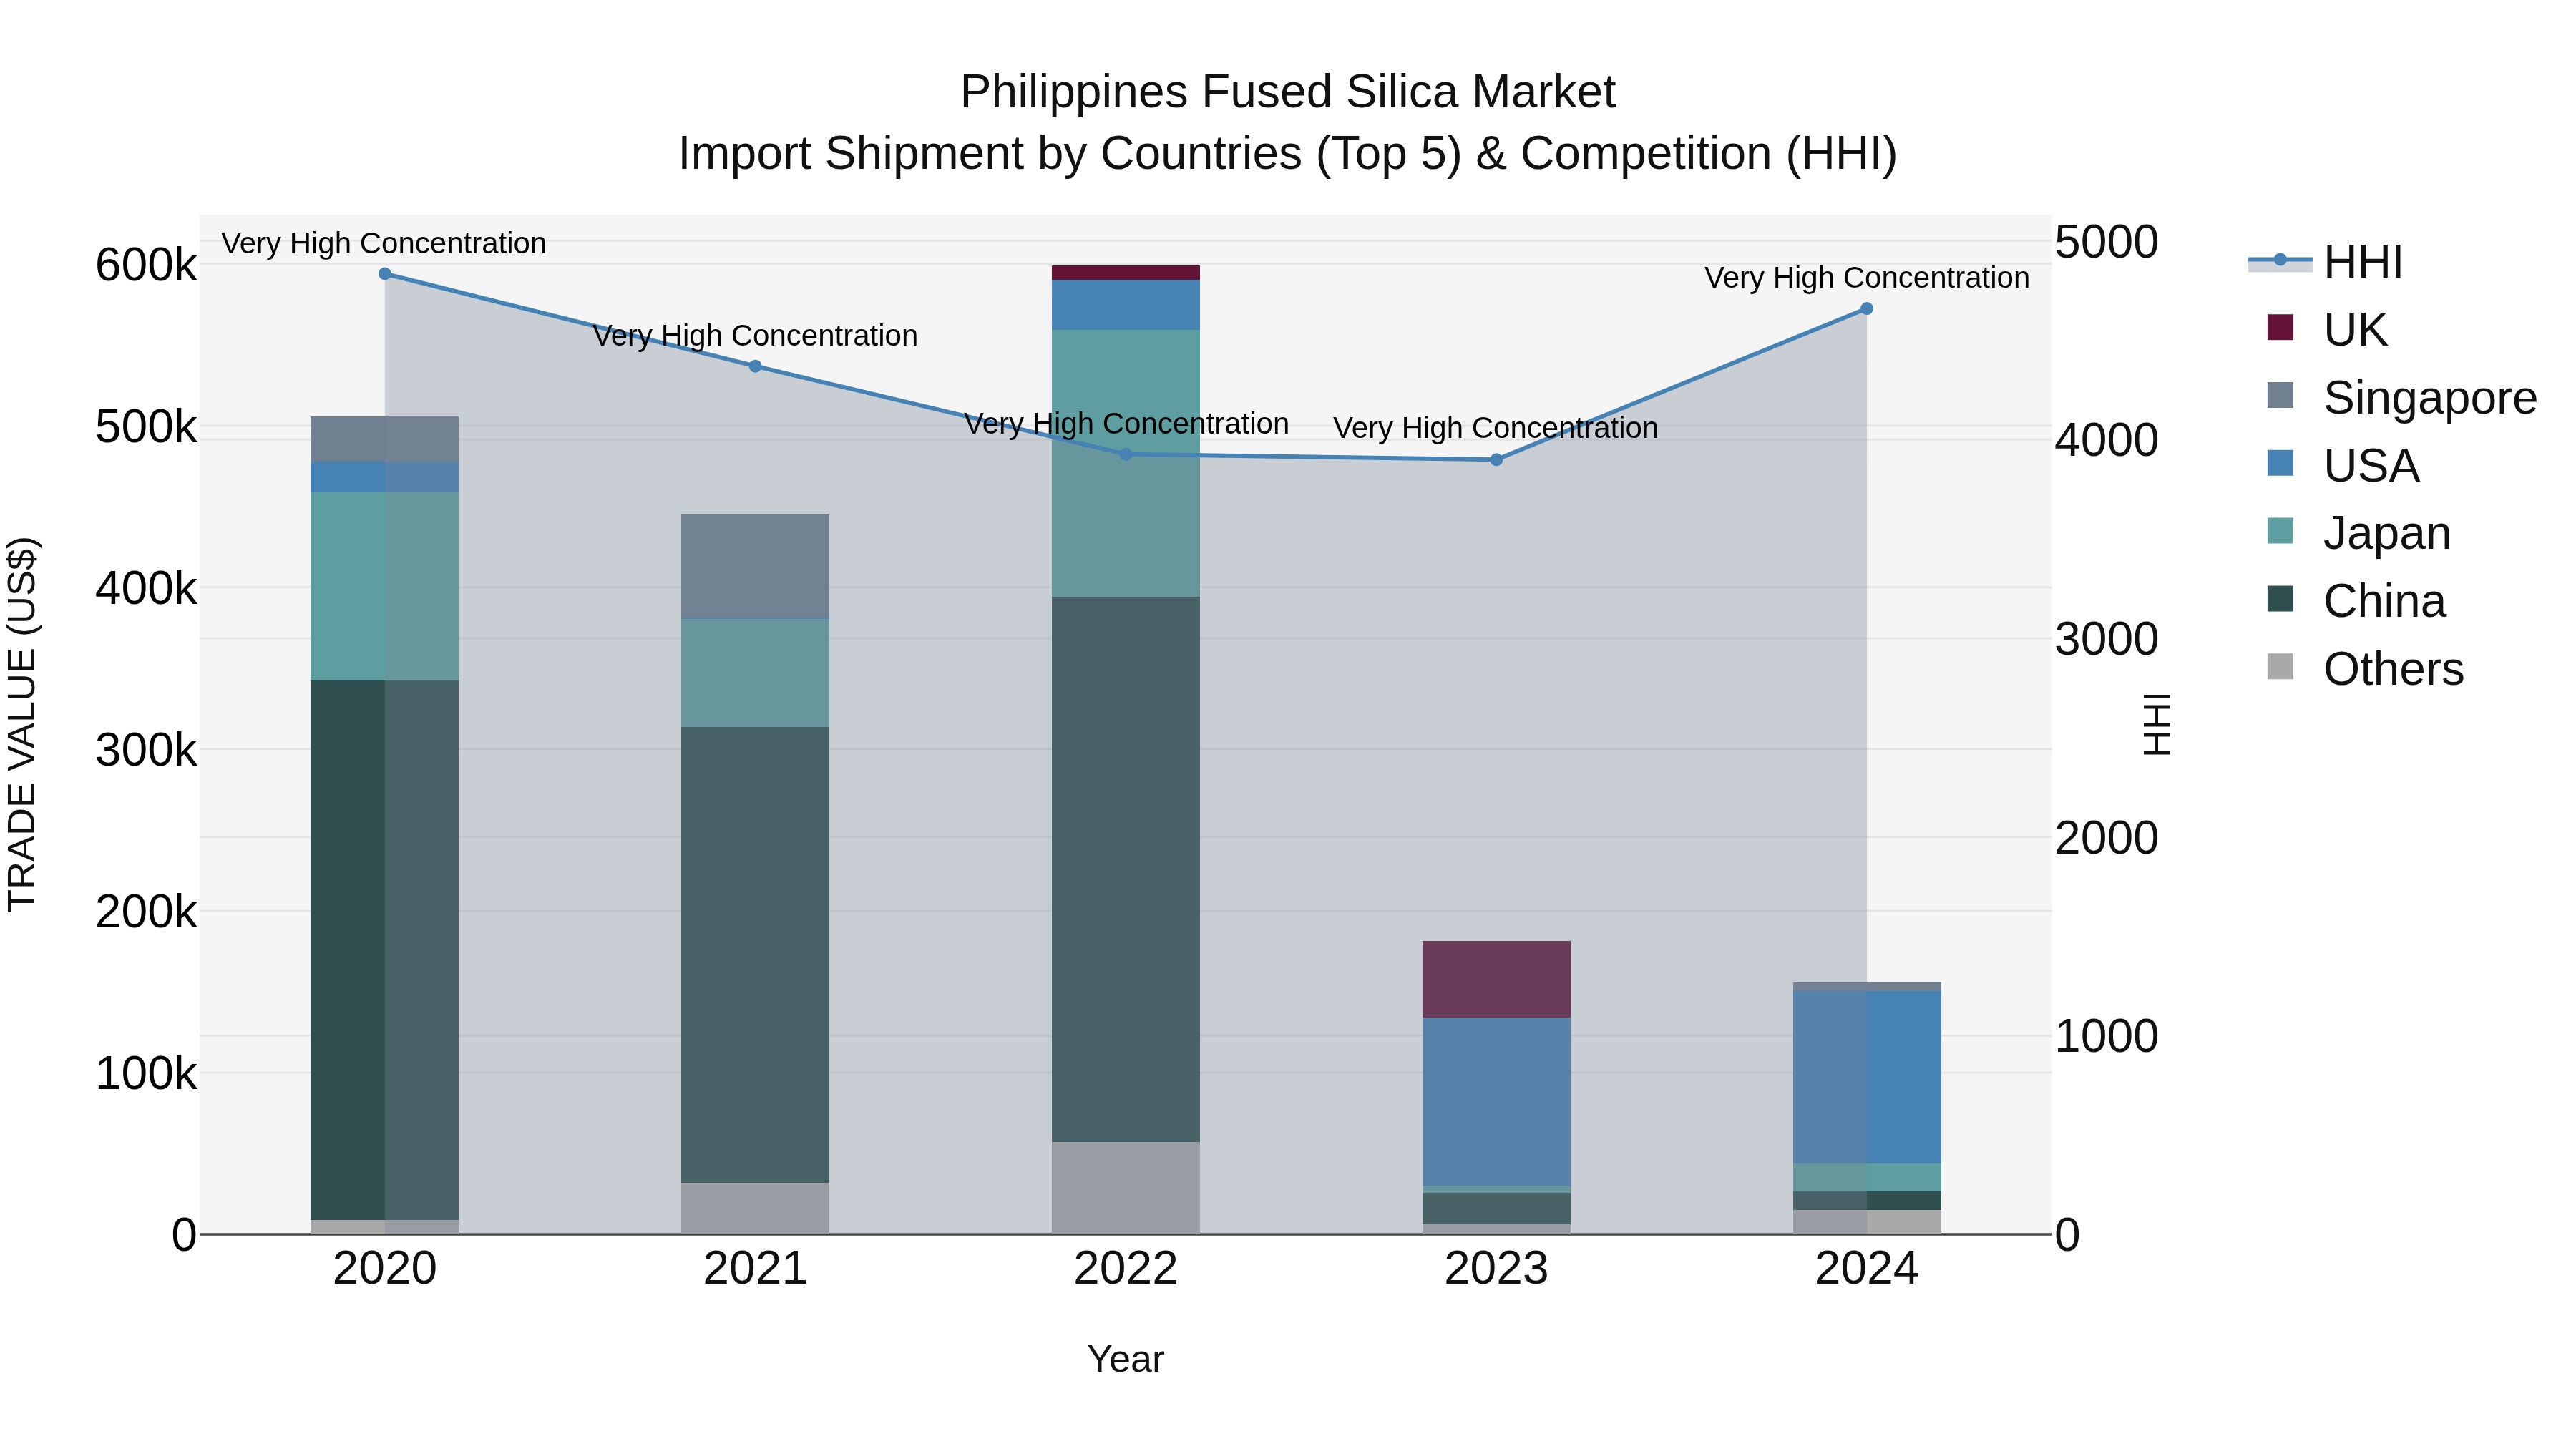This screenshot has width=2576, height=1449.
Task: Click the 2020 x-axis label
Action: (x=385, y=1269)
